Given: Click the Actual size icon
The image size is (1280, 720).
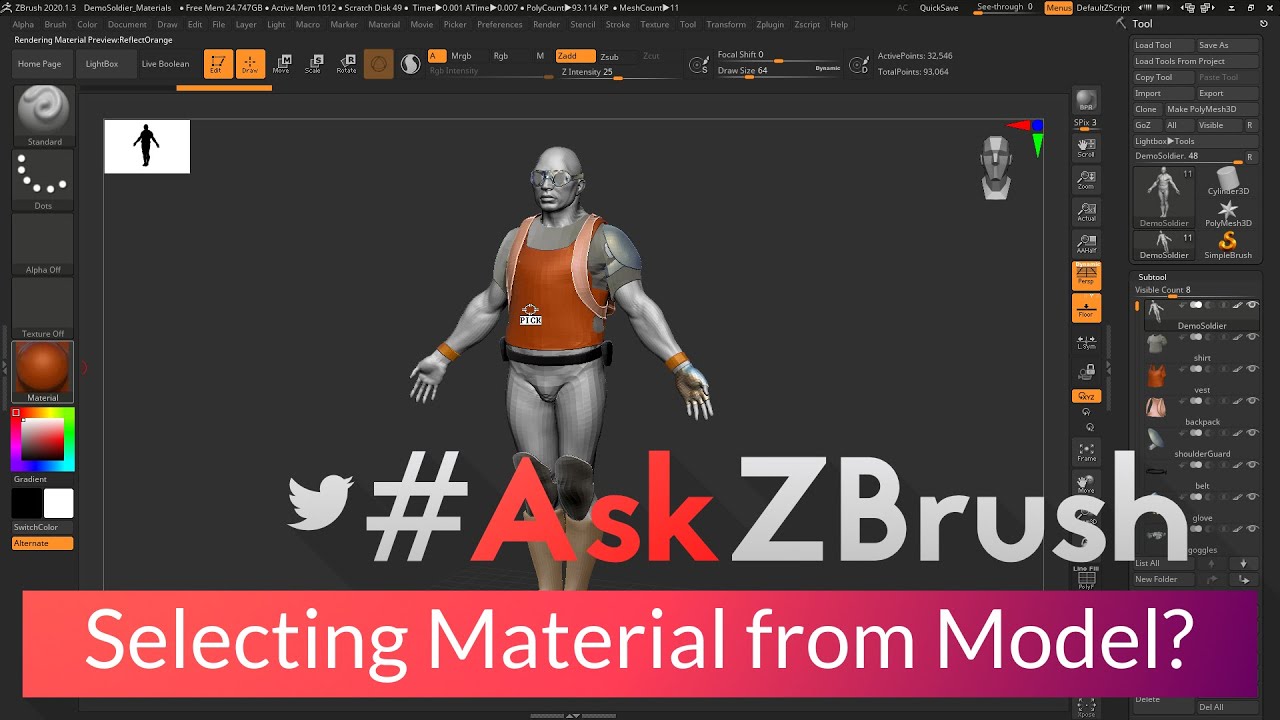Looking at the screenshot, I should pyautogui.click(x=1086, y=212).
